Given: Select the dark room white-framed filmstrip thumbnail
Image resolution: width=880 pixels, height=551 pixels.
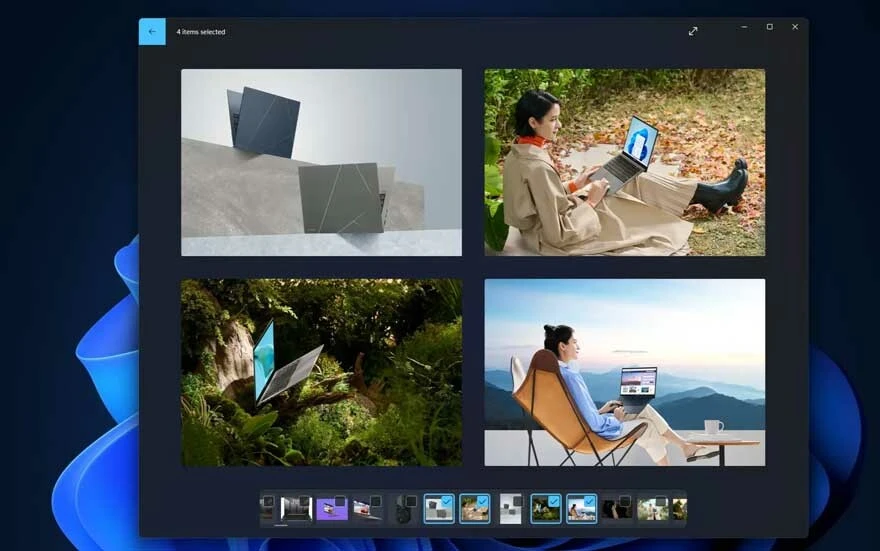Looking at the screenshot, I should (296, 509).
